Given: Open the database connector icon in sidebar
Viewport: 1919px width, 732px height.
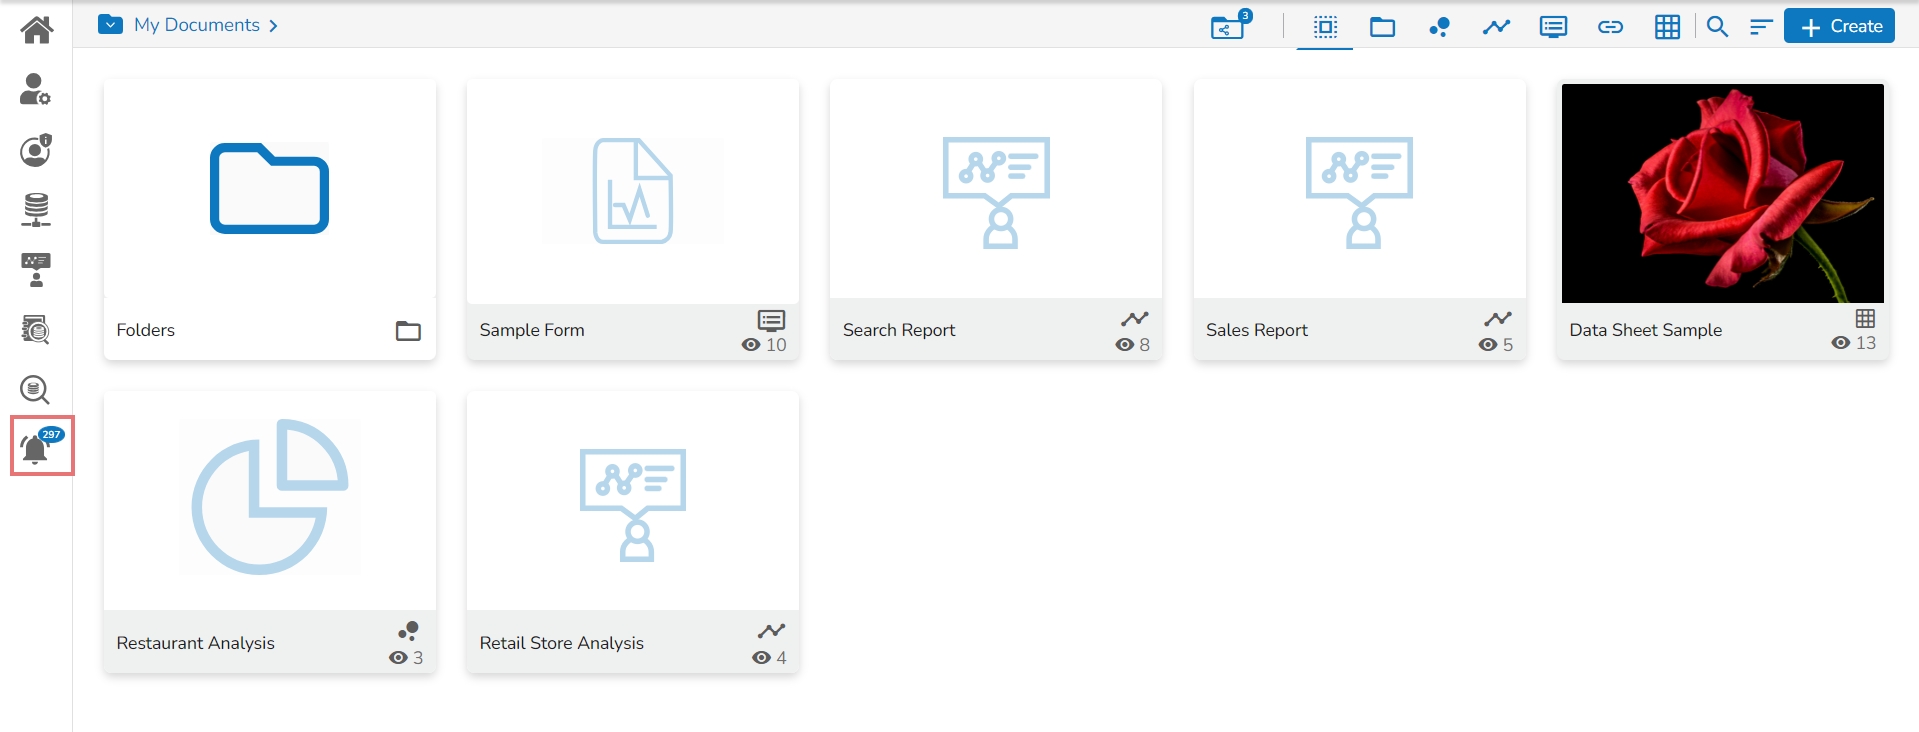Looking at the screenshot, I should point(36,210).
